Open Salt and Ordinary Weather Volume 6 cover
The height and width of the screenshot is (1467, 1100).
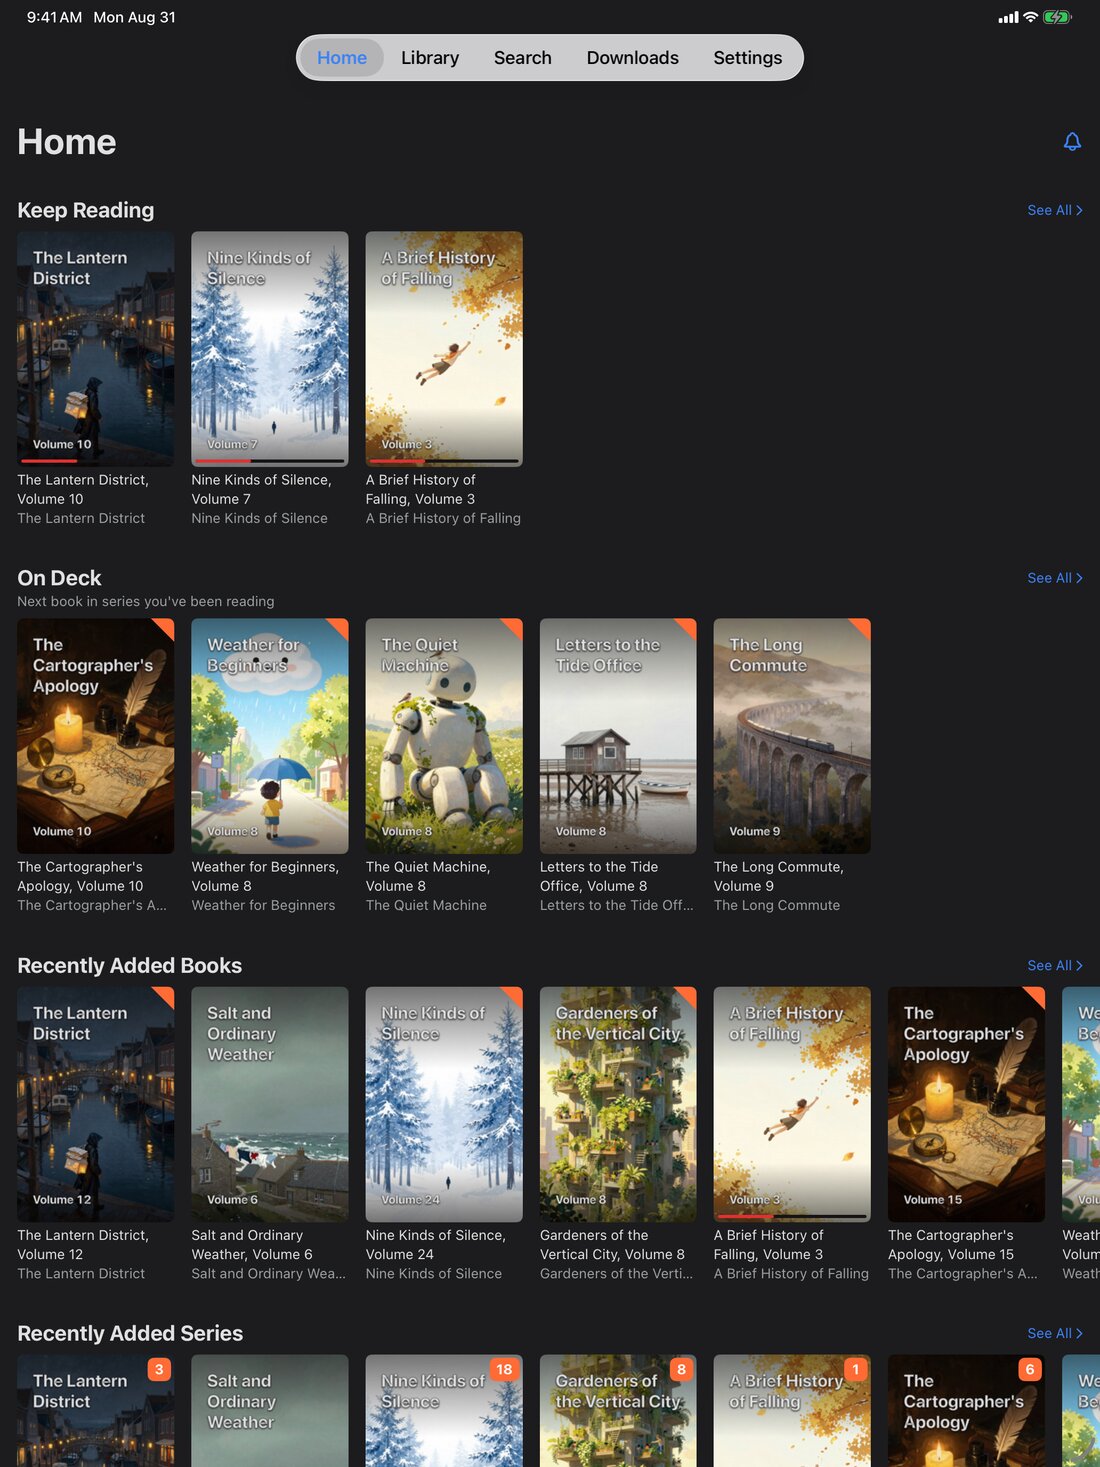[270, 1104]
